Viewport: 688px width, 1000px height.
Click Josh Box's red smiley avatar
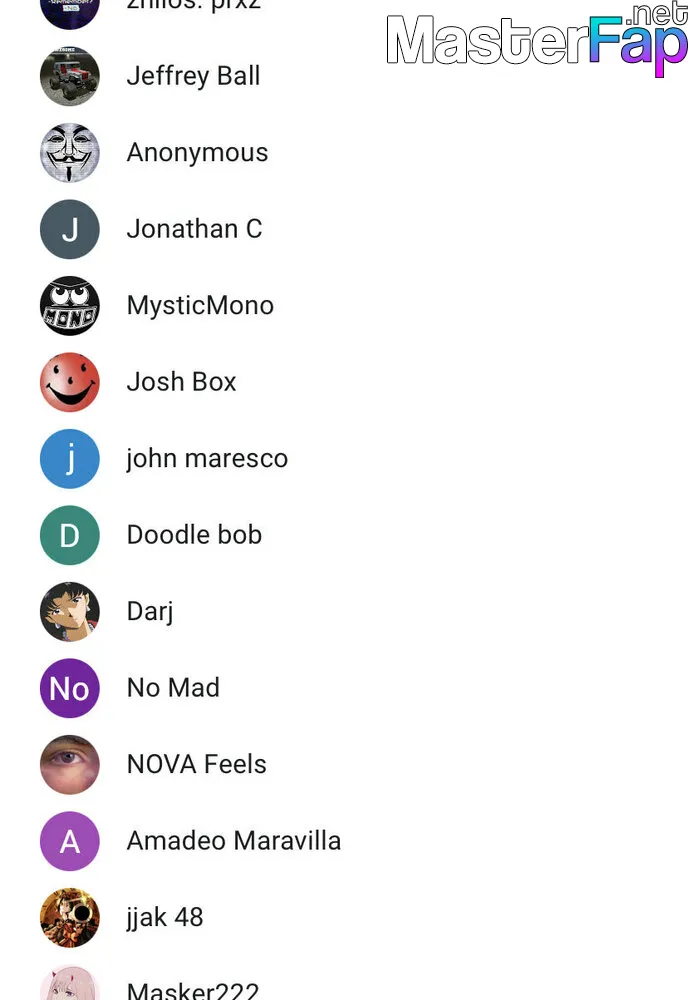70,382
